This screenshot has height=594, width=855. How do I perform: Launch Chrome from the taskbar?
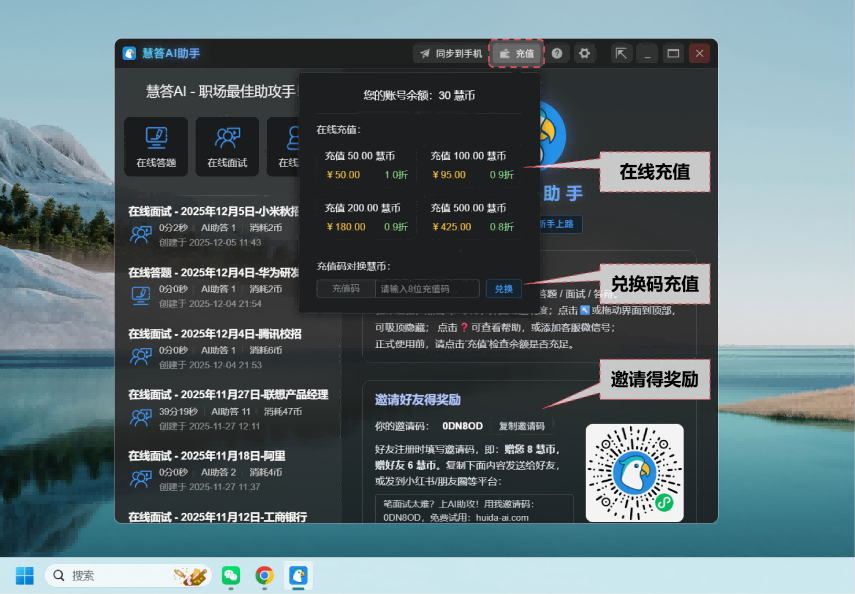[264, 575]
